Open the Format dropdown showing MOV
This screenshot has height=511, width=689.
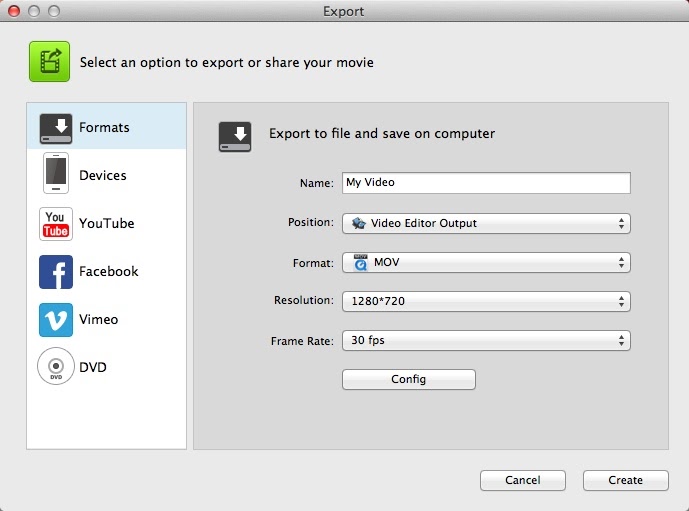(486, 262)
